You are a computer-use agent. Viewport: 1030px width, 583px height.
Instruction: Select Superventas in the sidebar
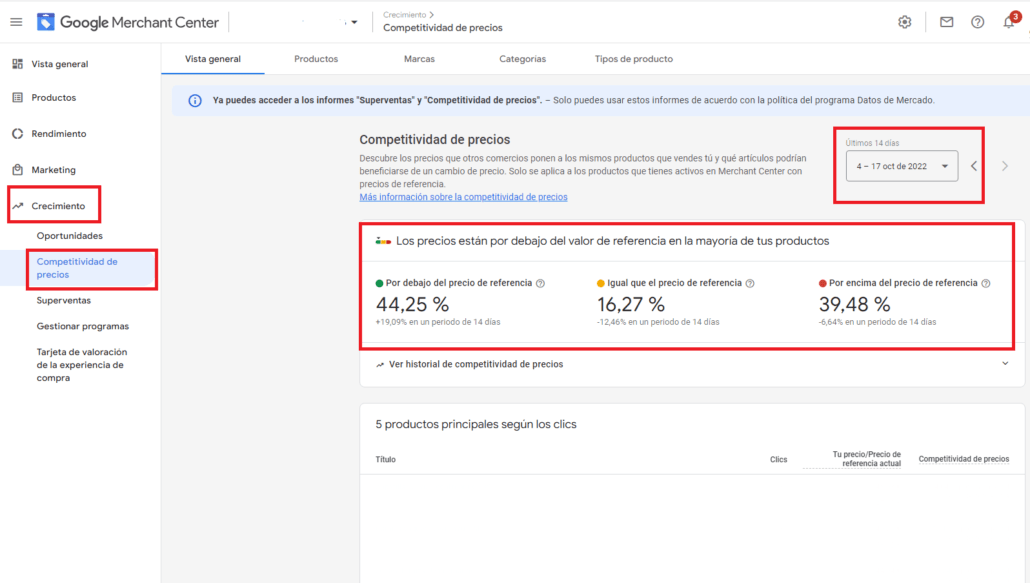tap(63, 300)
